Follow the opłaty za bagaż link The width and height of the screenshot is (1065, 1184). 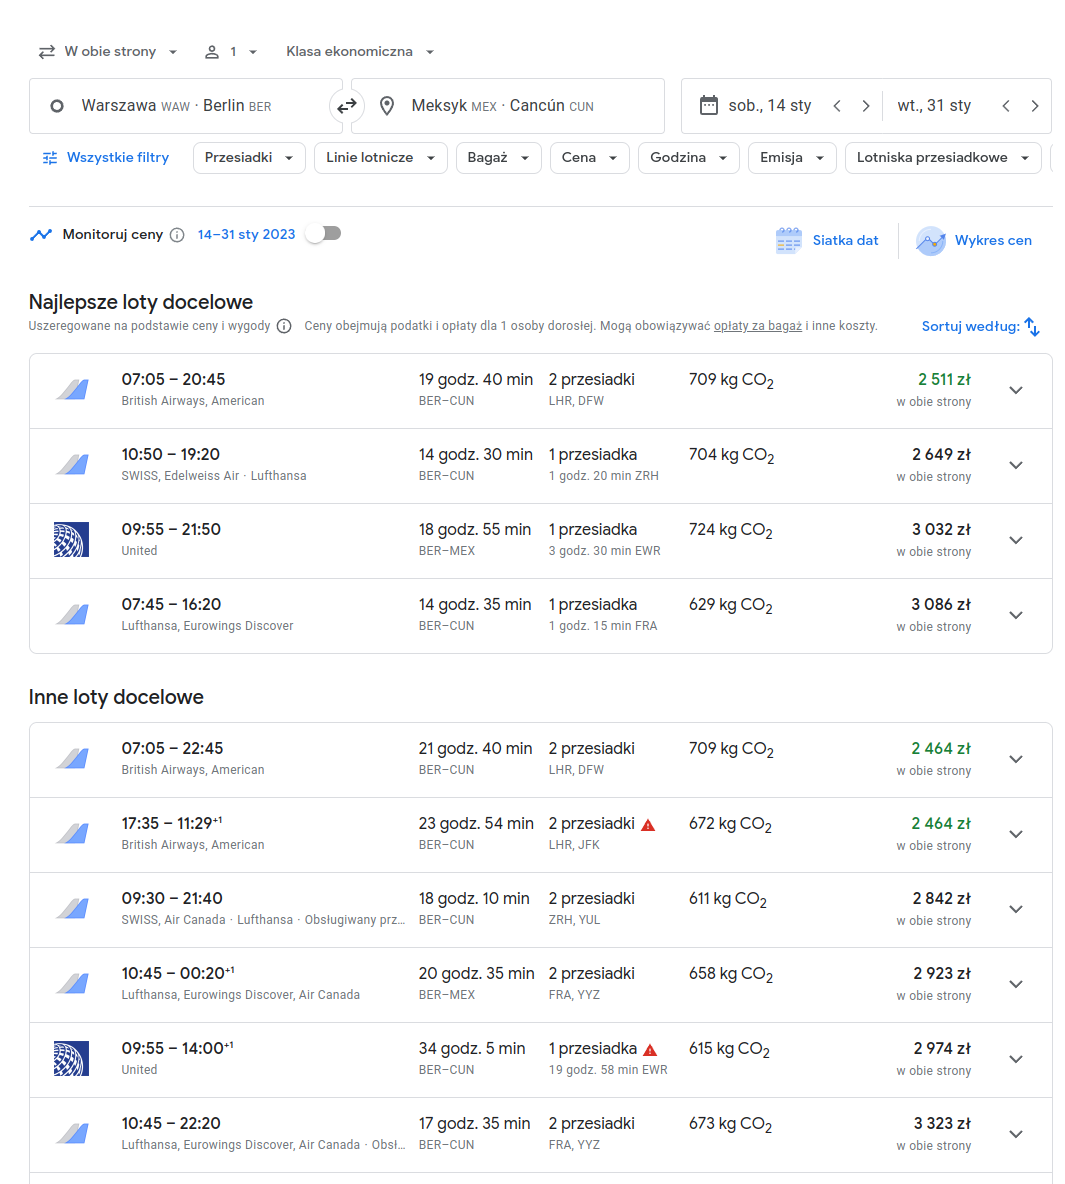[758, 326]
